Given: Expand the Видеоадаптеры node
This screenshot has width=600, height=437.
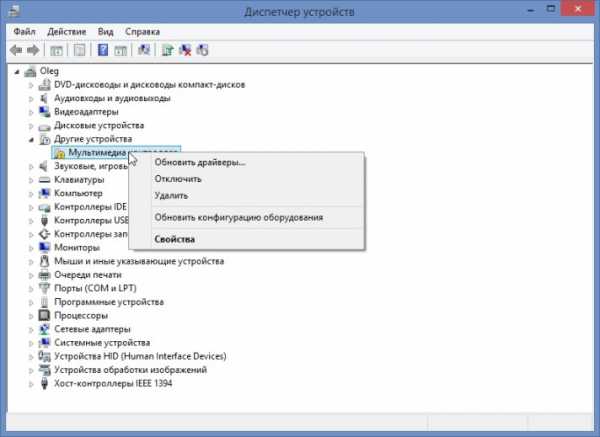Looking at the screenshot, I should coord(31,113).
